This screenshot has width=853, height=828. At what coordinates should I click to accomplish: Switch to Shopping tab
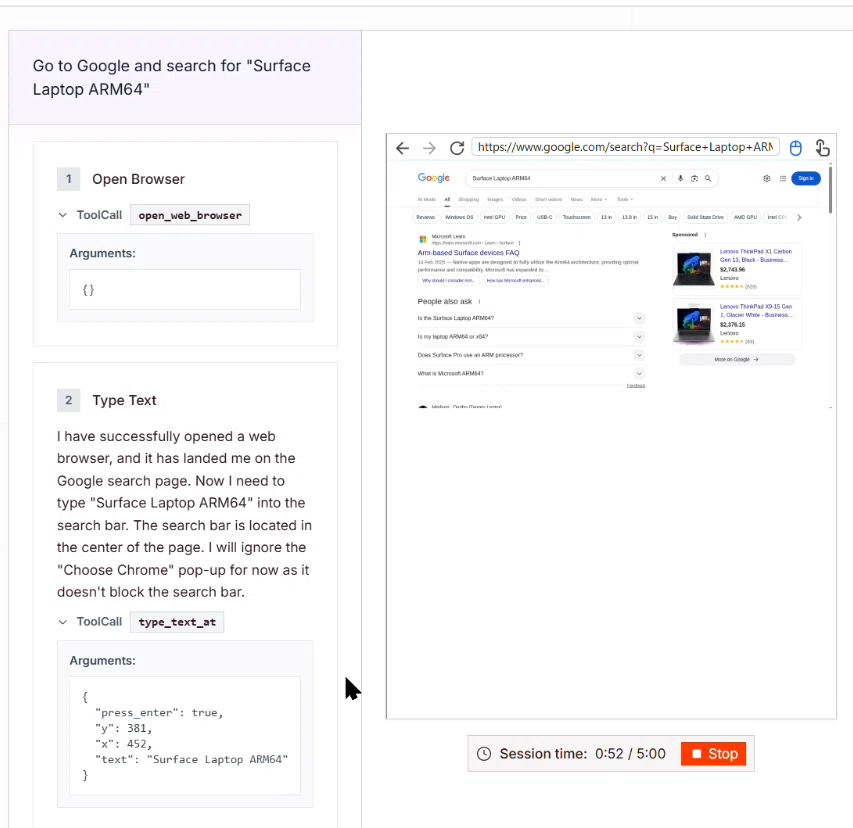click(x=468, y=200)
